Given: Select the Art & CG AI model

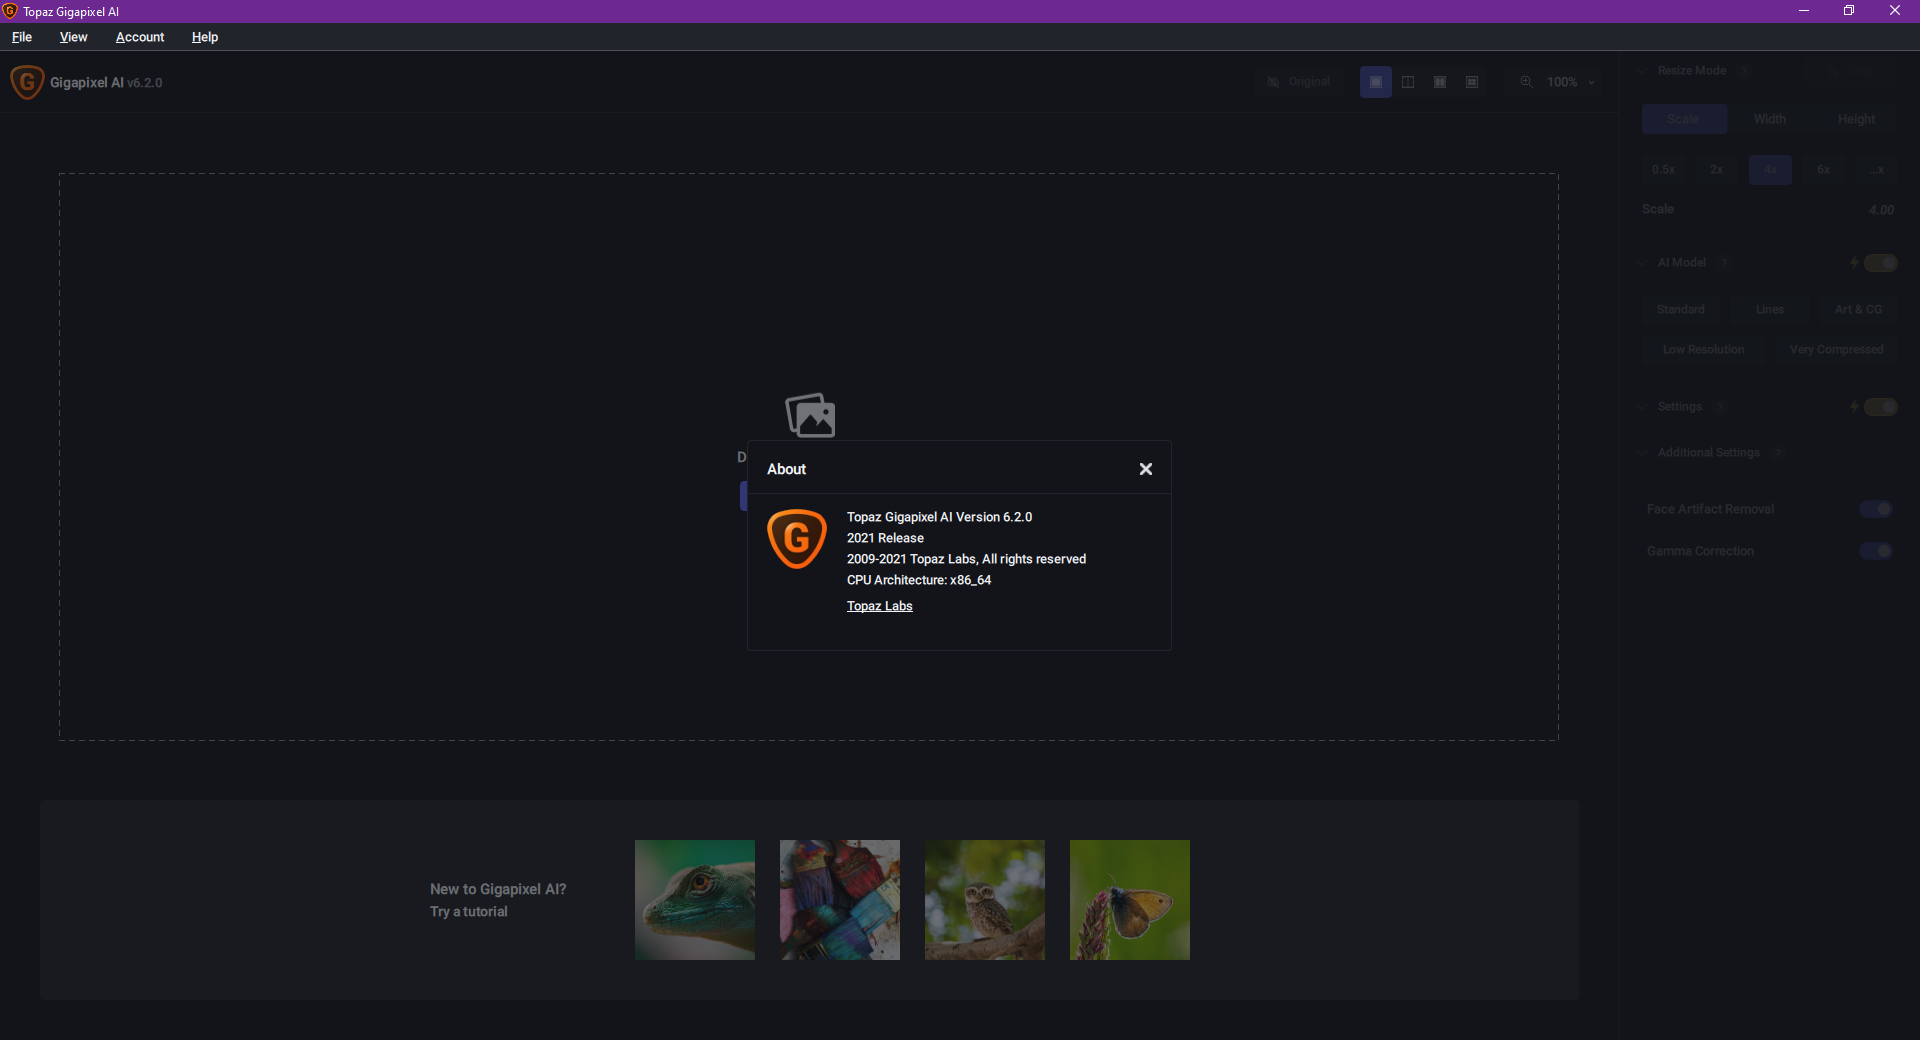Looking at the screenshot, I should [1859, 310].
